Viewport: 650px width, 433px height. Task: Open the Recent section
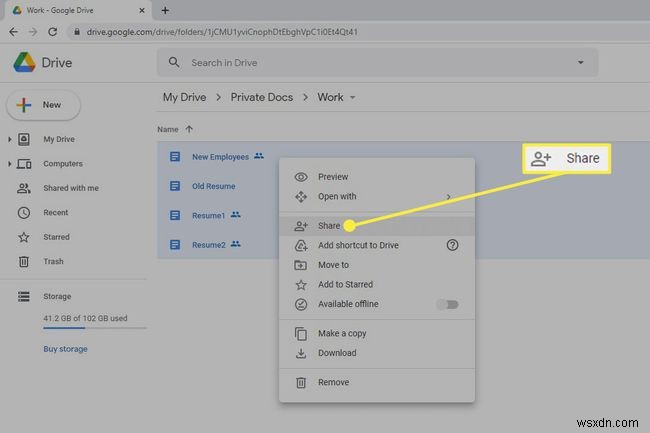tap(56, 213)
